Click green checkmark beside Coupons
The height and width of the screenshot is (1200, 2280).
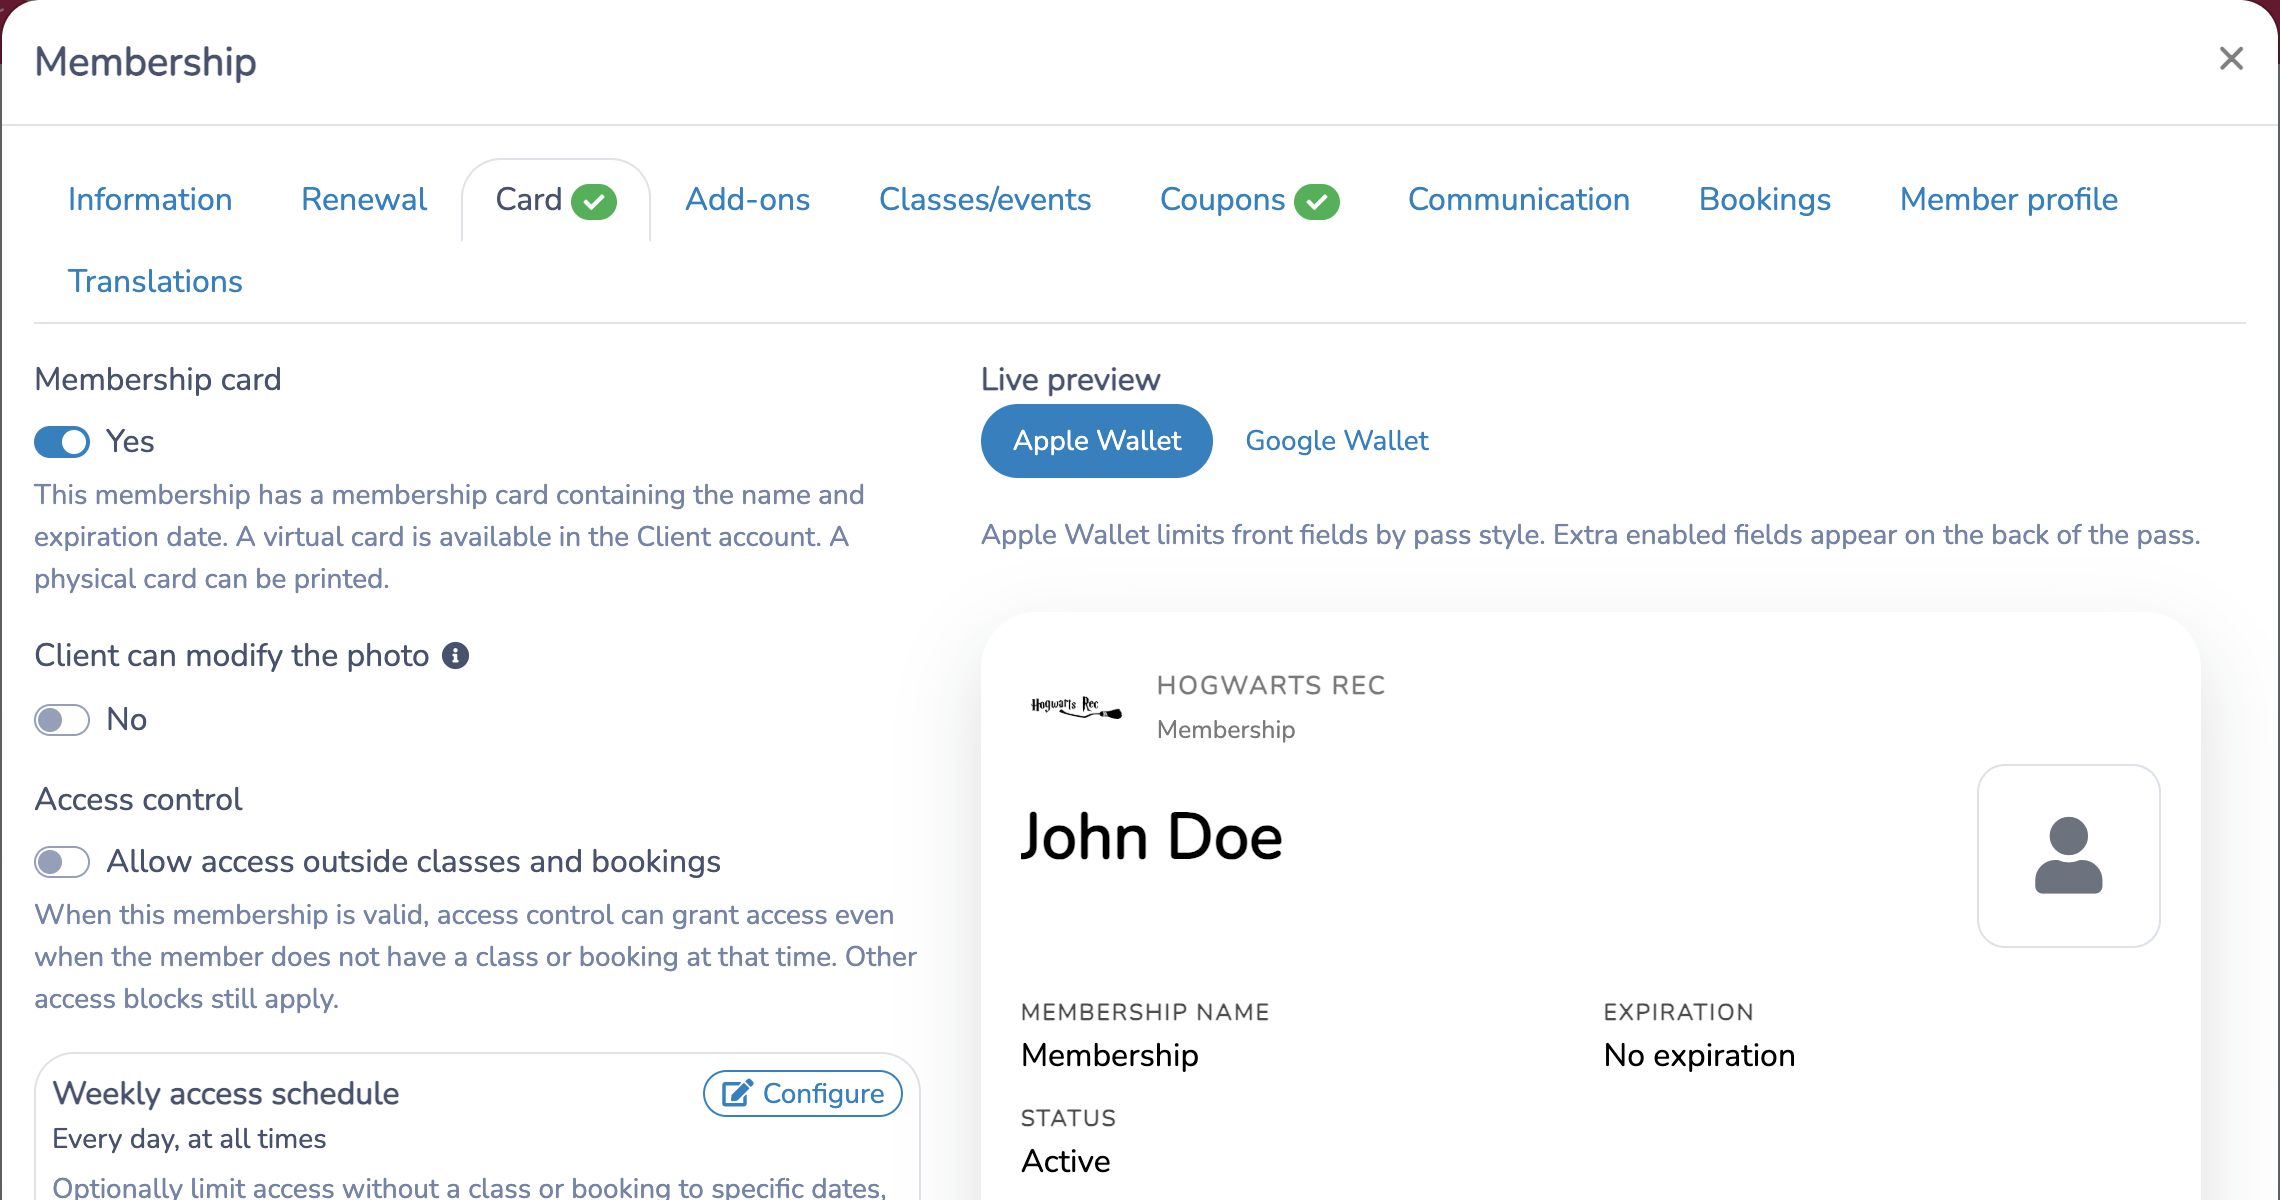[x=1317, y=201]
